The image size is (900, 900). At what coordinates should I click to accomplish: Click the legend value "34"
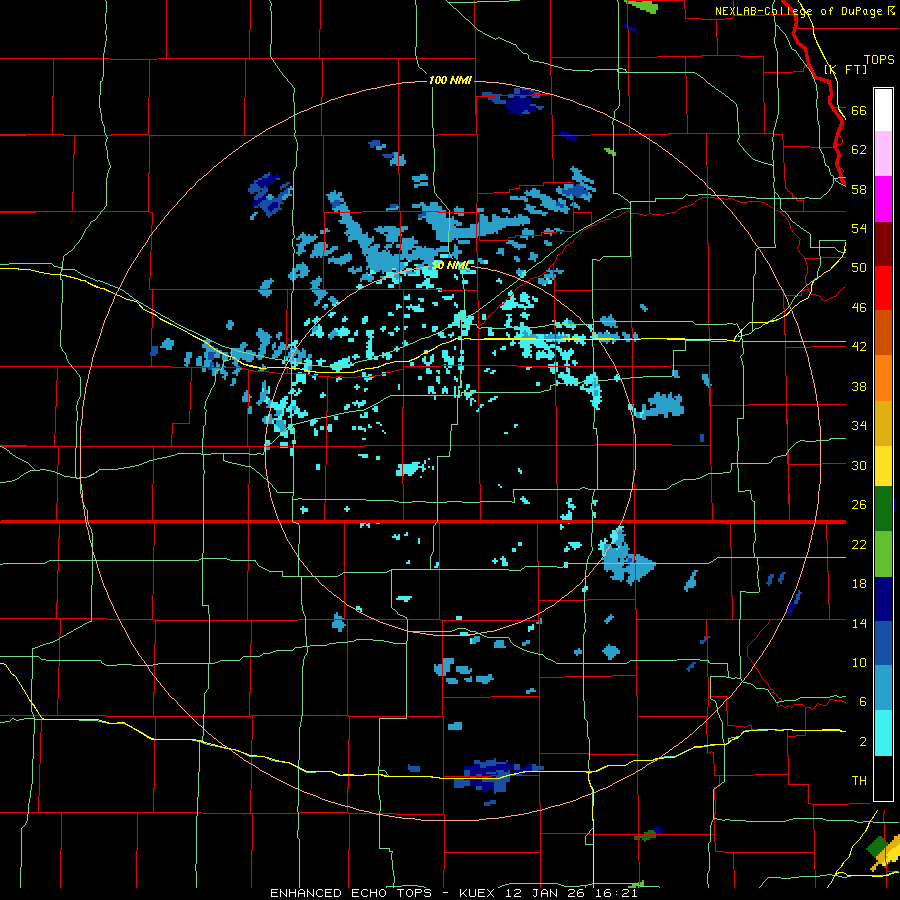point(859,426)
